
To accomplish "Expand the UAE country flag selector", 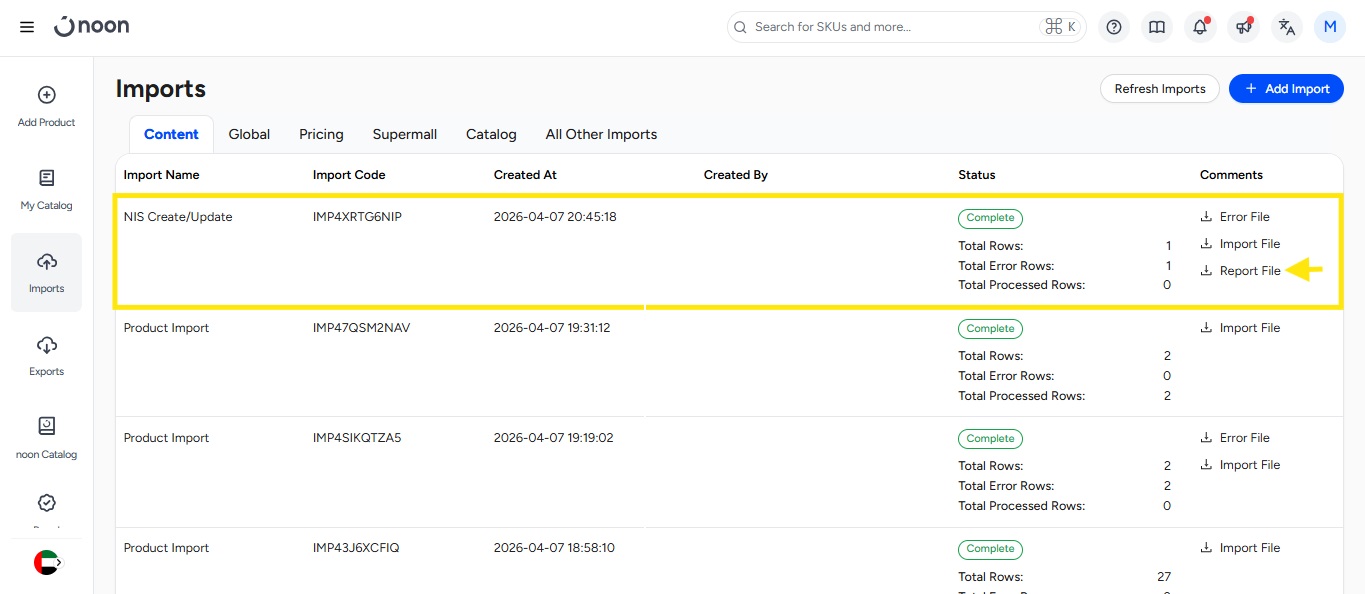I will tap(47, 563).
